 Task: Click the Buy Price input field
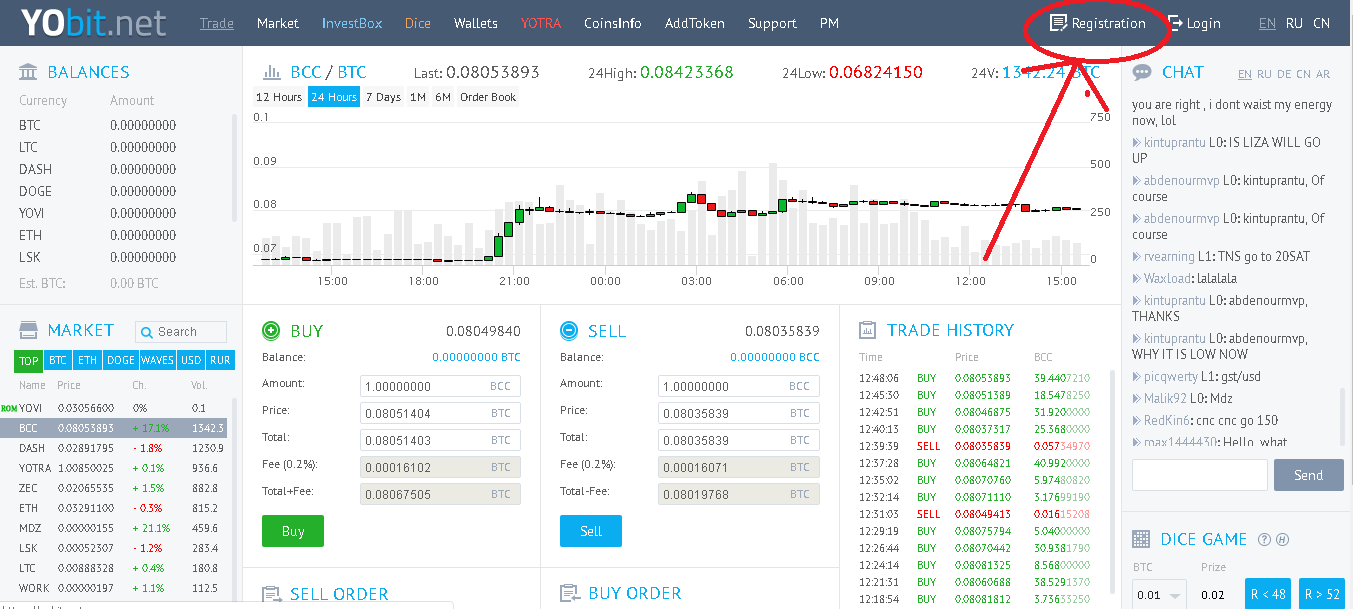pyautogui.click(x=440, y=413)
